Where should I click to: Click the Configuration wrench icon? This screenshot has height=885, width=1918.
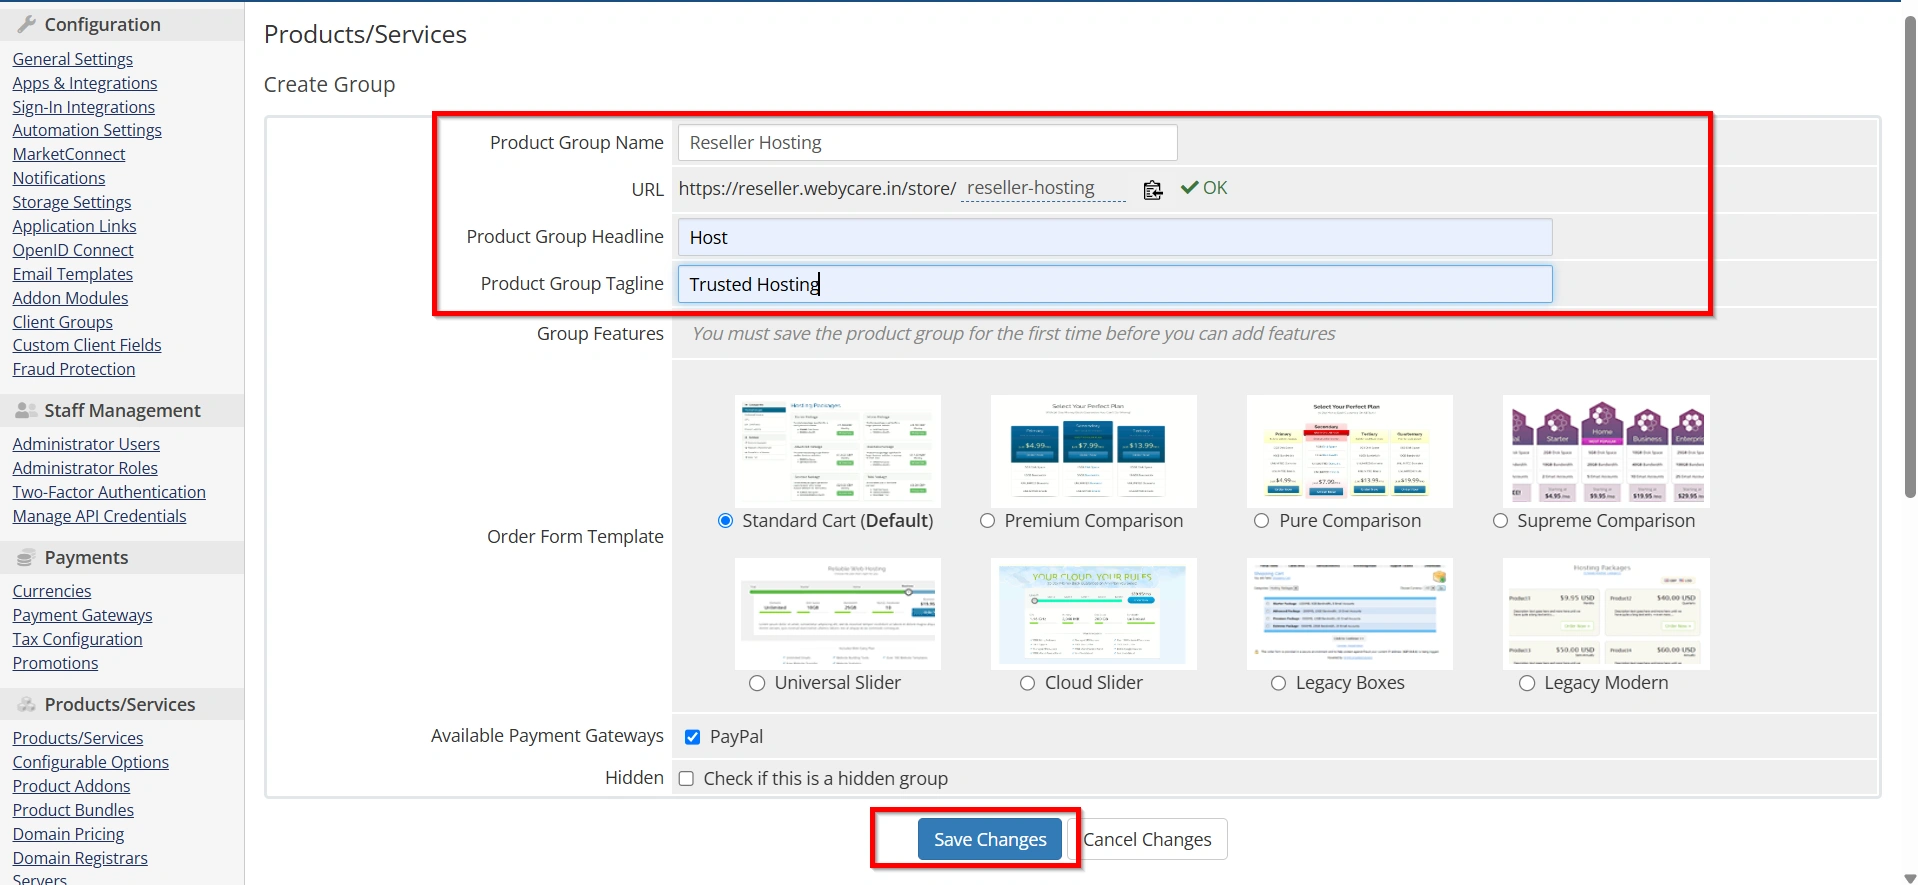pyautogui.click(x=27, y=24)
